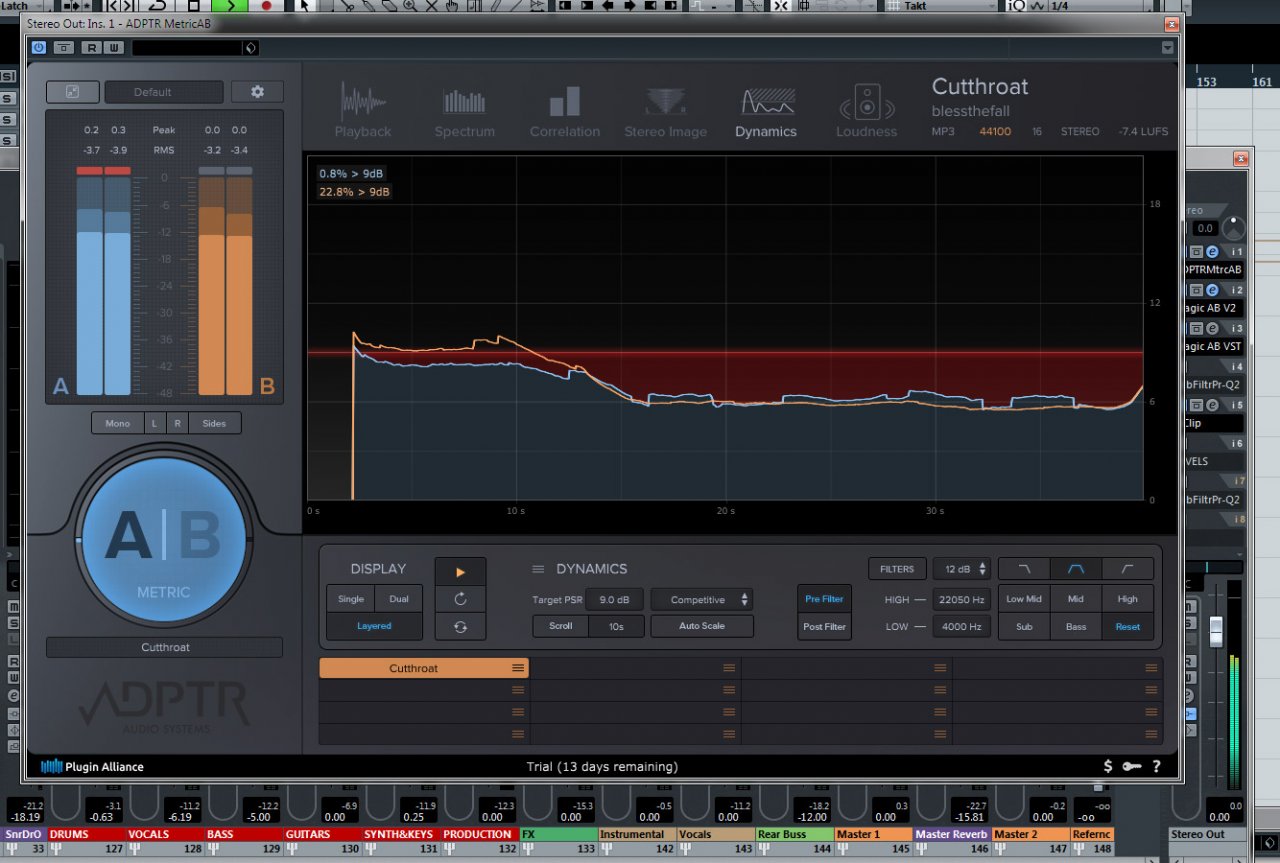Viewport: 1280px width, 863px height.
Task: Click the orange play button in Display section
Action: pyautogui.click(x=460, y=572)
